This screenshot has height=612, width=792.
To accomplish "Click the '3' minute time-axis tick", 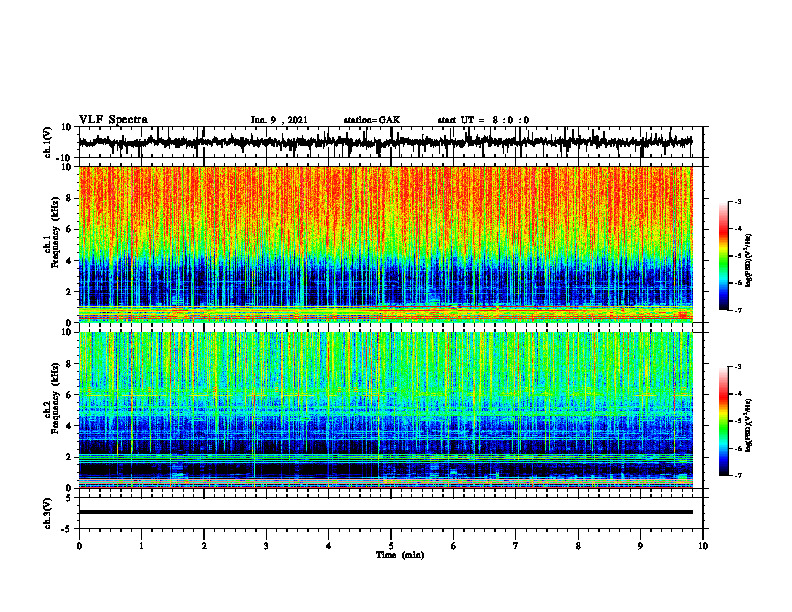I will [x=266, y=546].
